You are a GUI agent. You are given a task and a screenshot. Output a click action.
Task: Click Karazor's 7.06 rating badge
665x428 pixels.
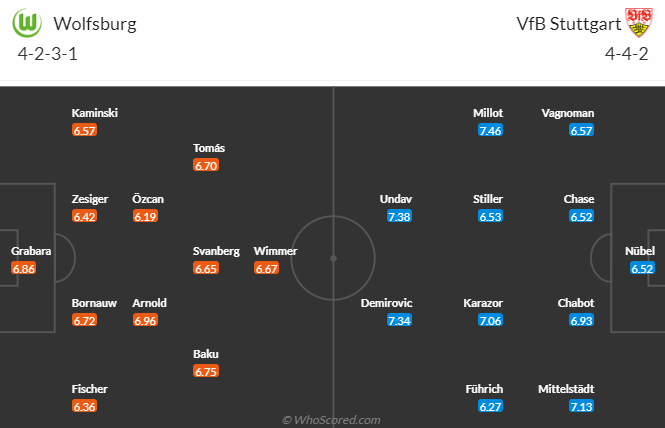(x=490, y=321)
